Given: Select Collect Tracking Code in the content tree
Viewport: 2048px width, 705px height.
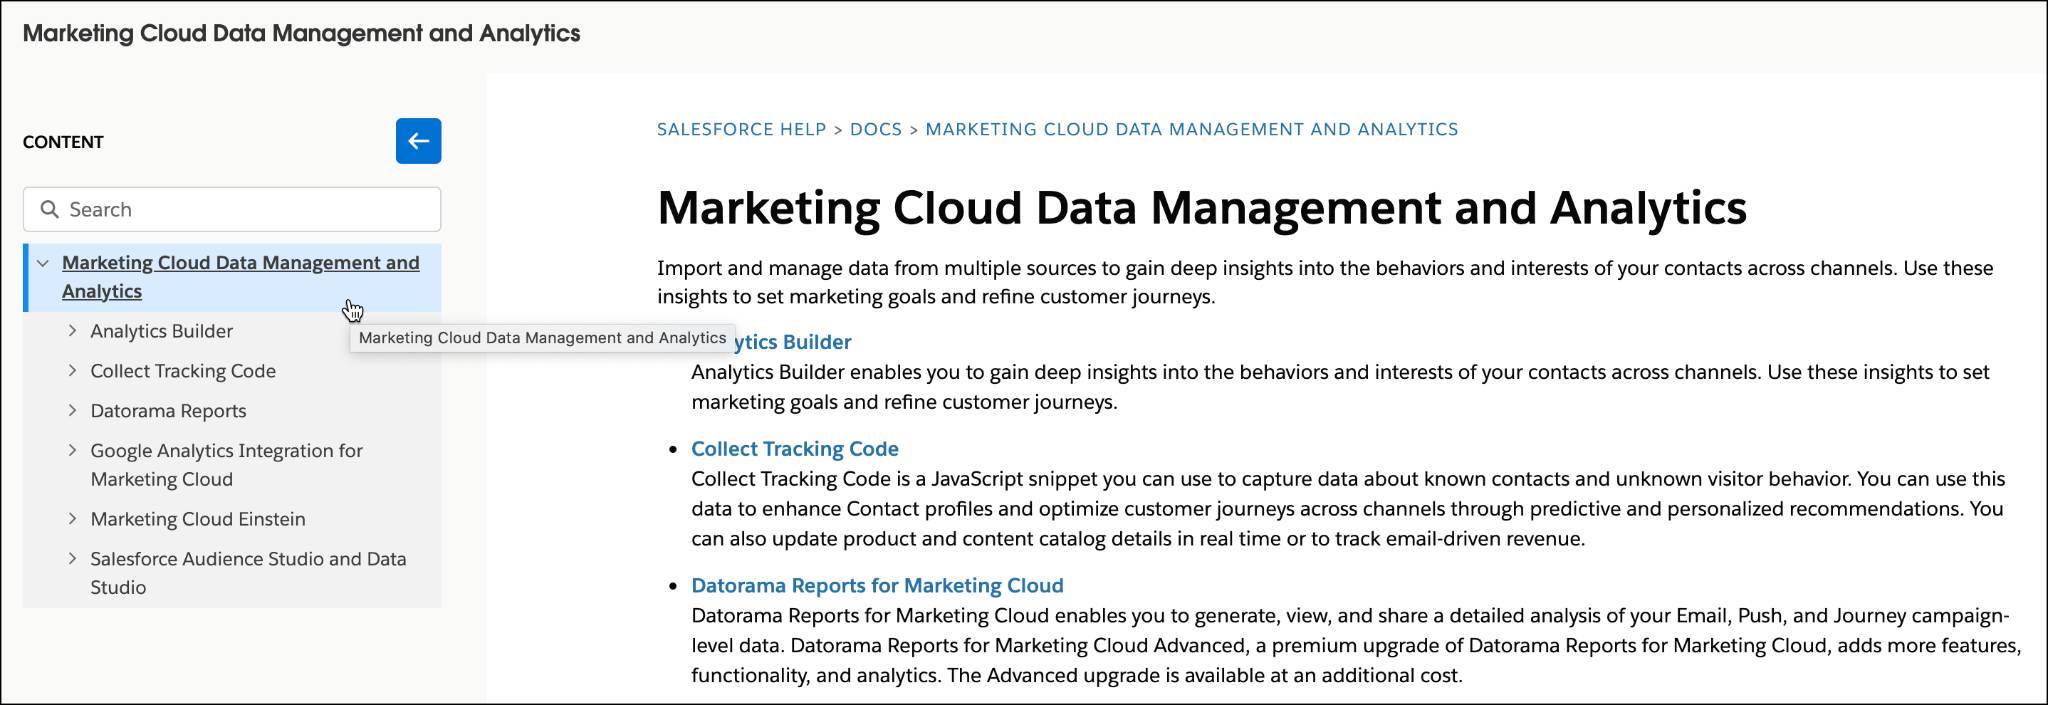Looking at the screenshot, I should point(183,371).
